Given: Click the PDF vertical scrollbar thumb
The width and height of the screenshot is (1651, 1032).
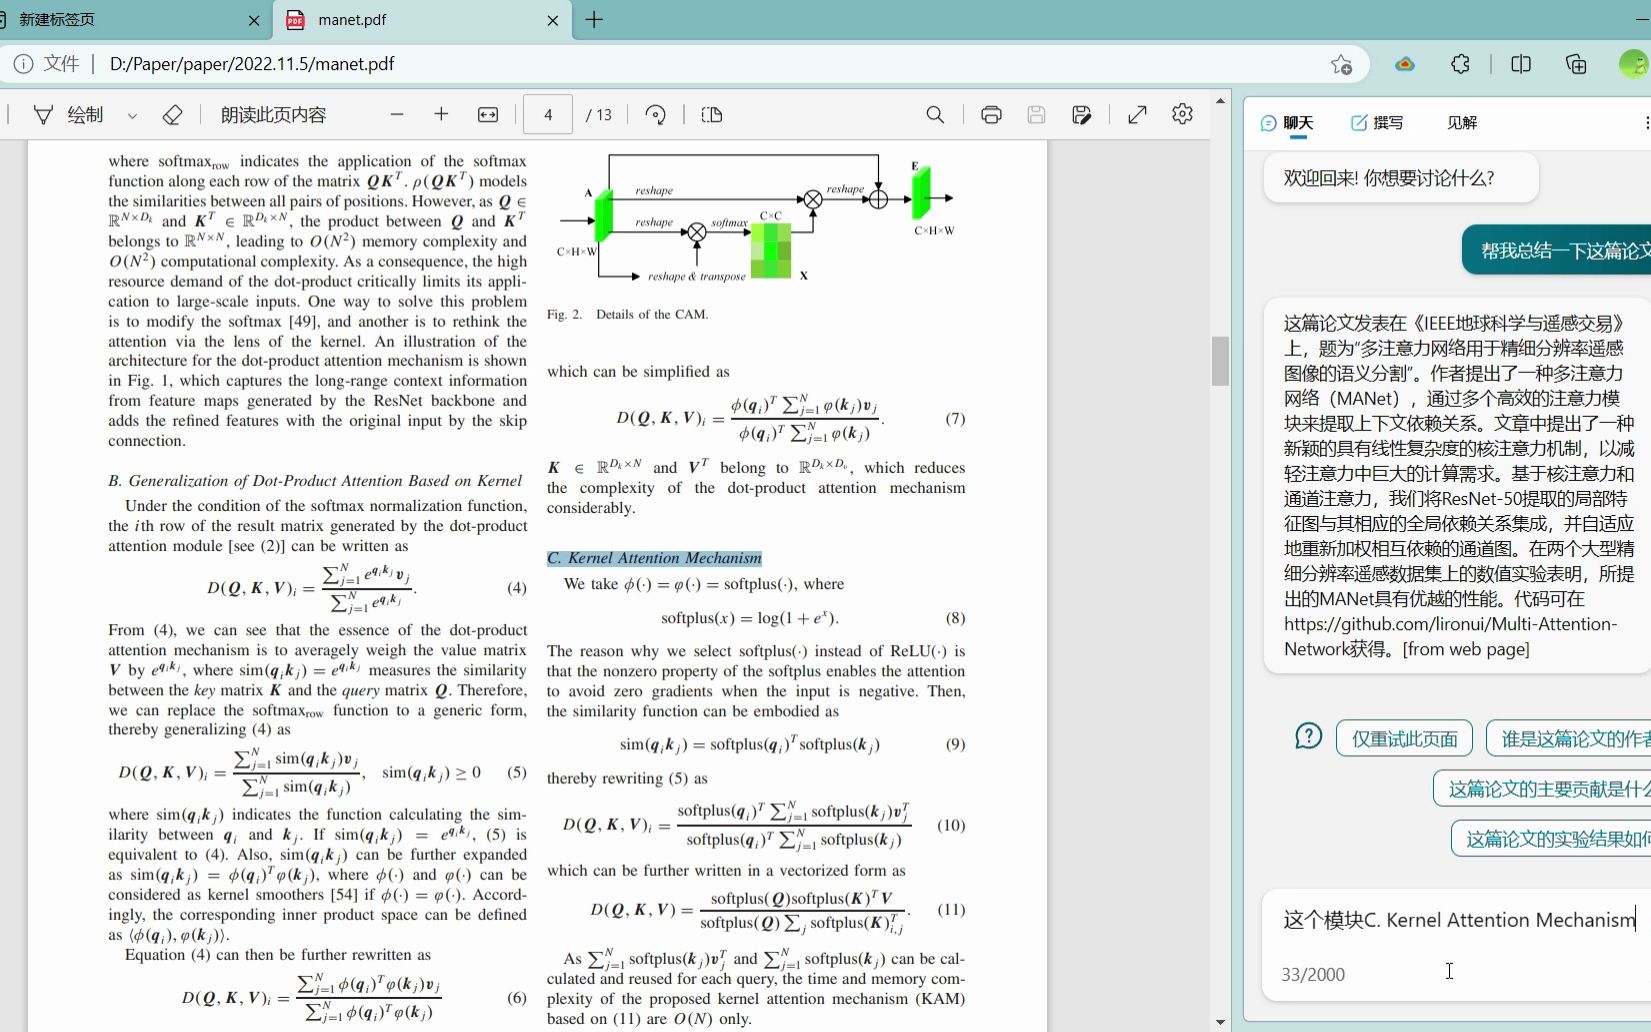Looking at the screenshot, I should click(x=1220, y=361).
